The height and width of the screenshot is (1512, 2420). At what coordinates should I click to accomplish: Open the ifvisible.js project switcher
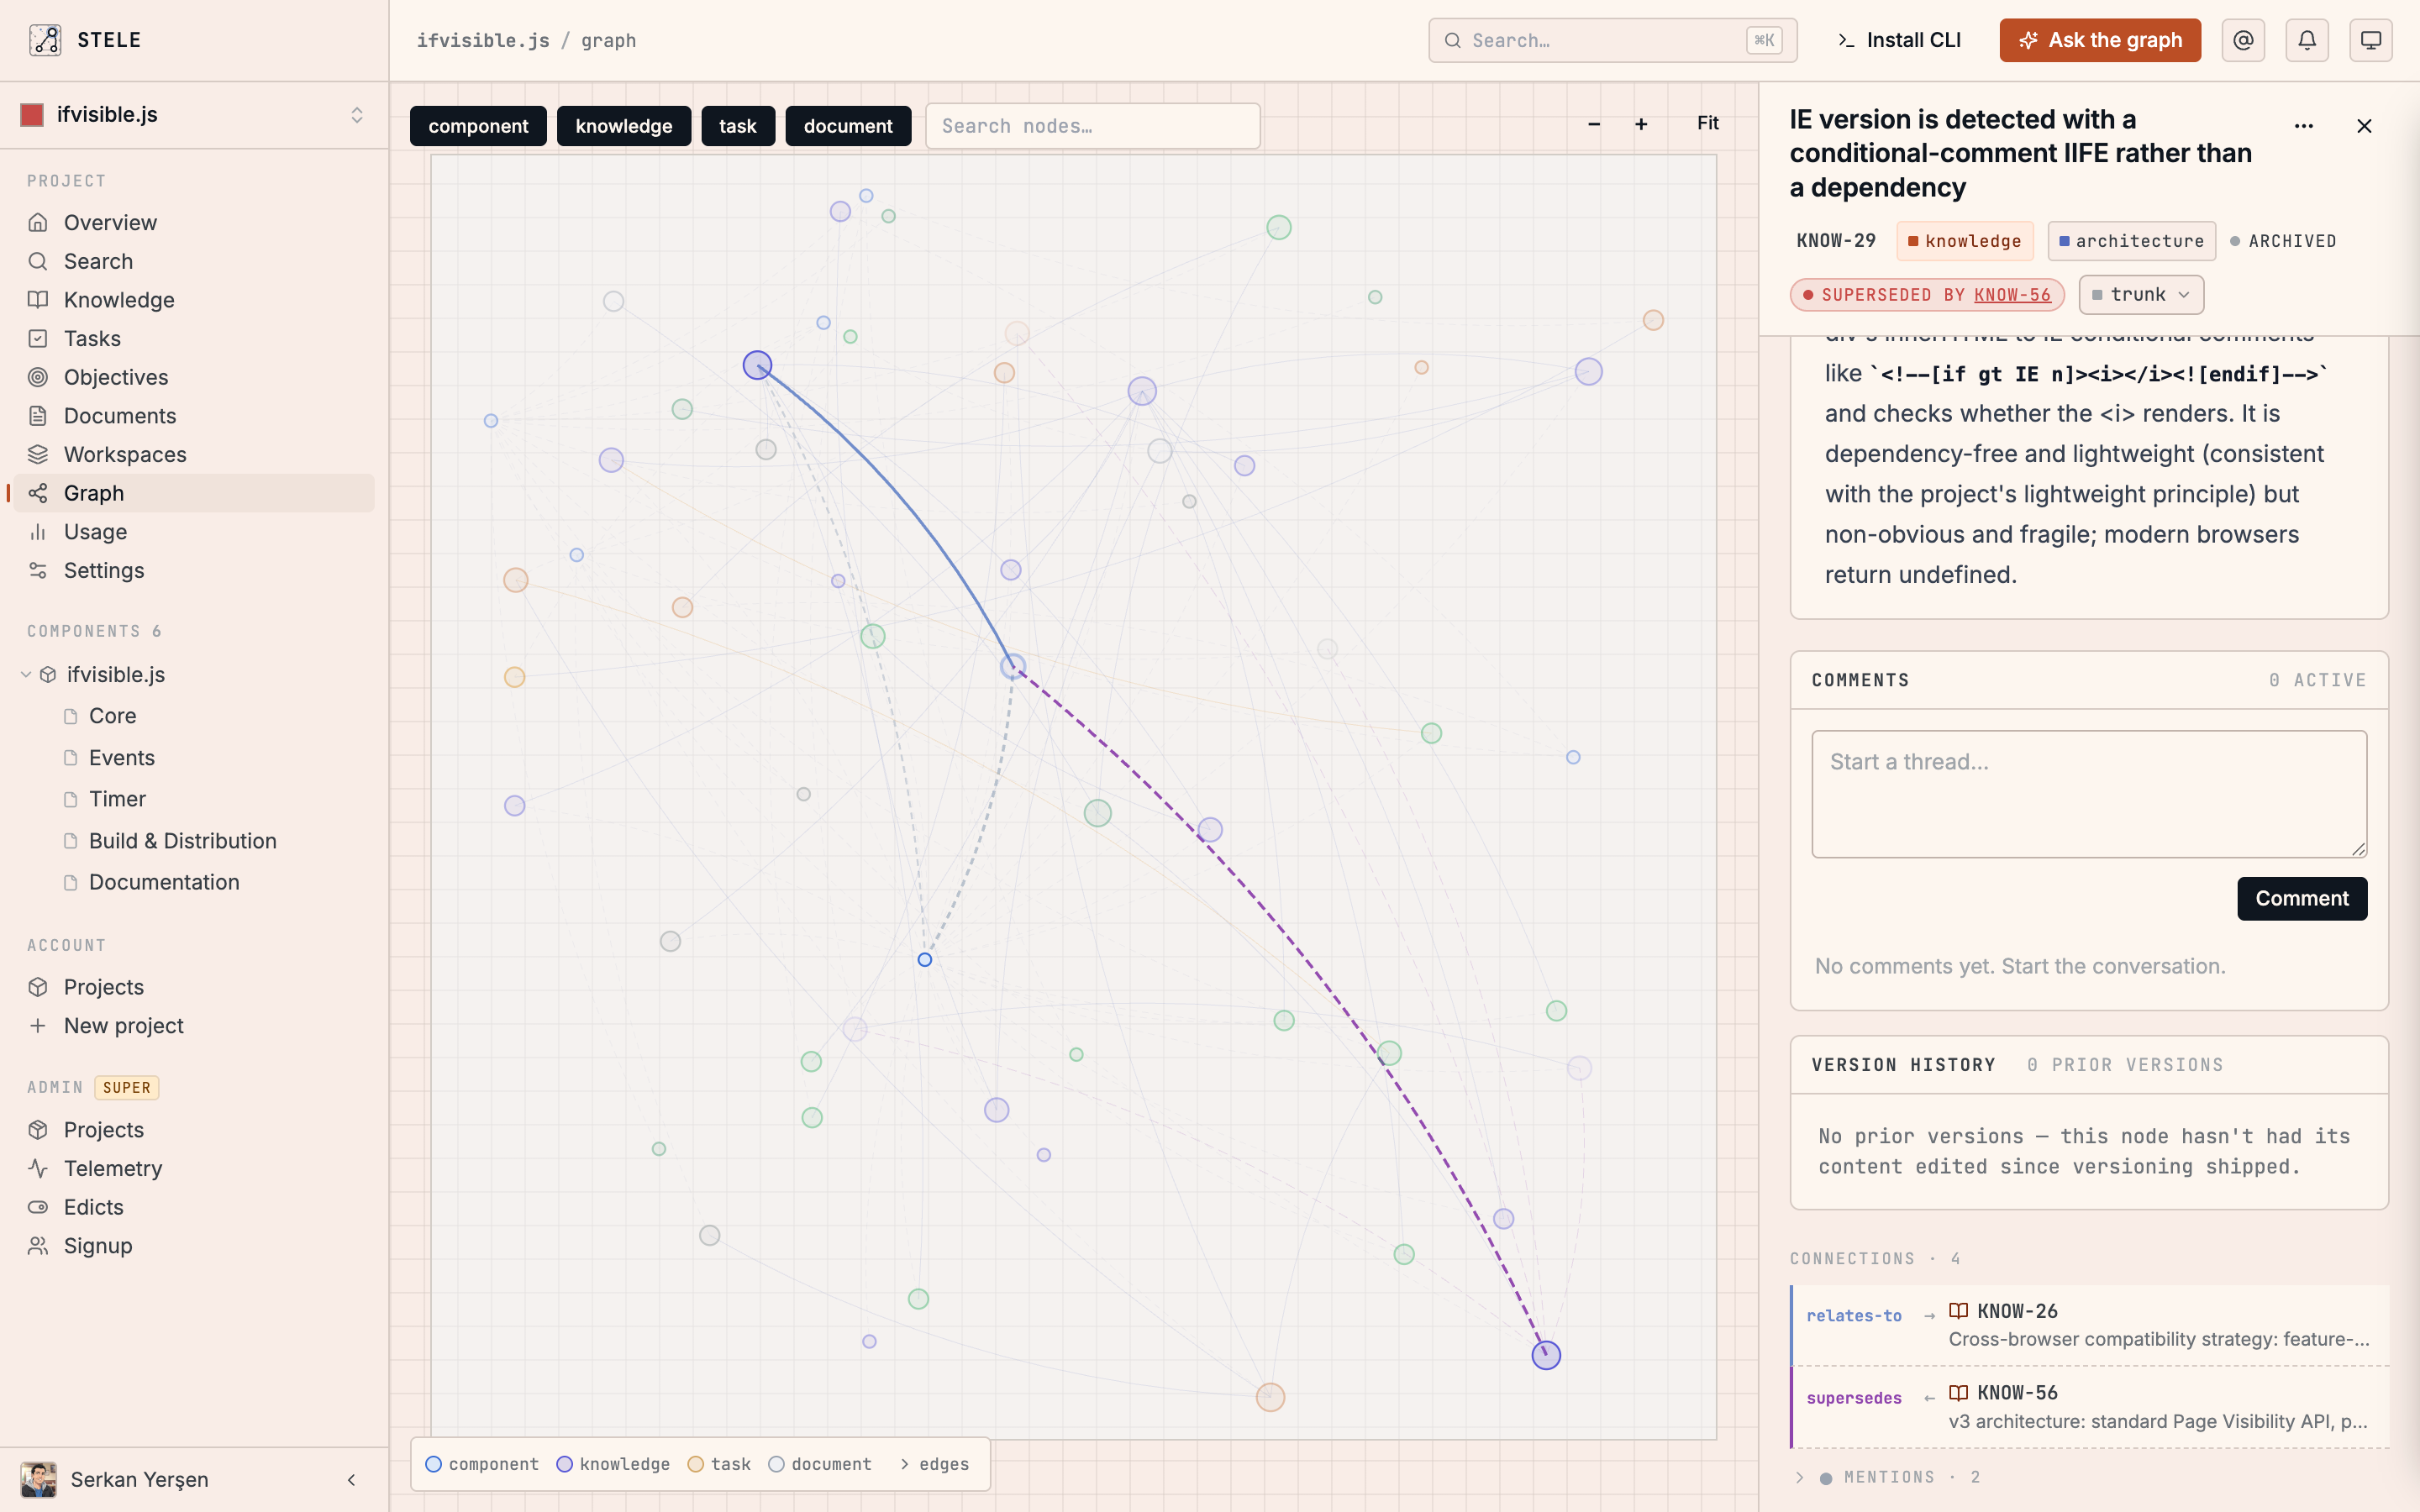pyautogui.click(x=194, y=115)
